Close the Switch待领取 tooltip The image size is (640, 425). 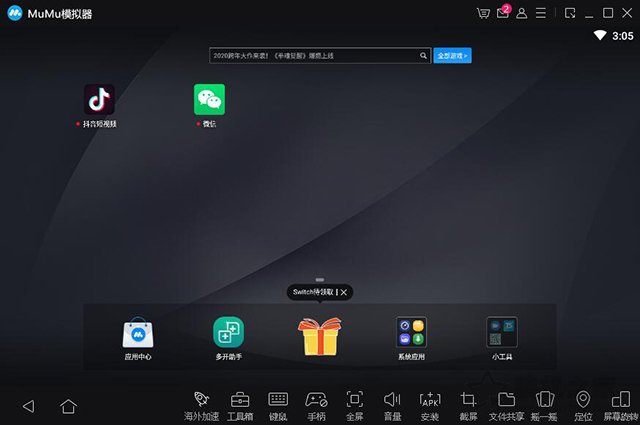click(343, 292)
